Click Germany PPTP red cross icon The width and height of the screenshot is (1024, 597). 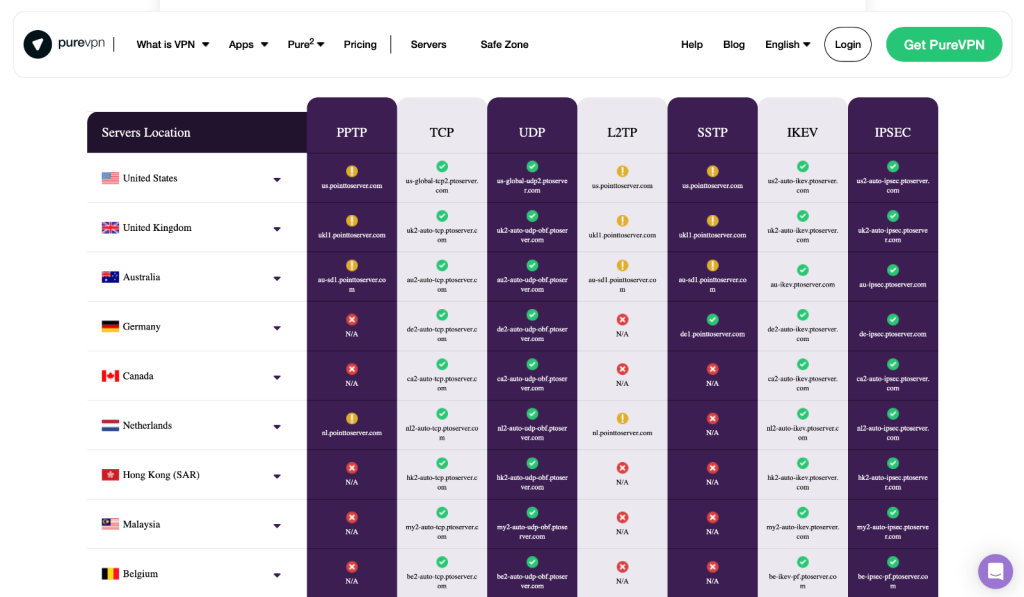351,319
